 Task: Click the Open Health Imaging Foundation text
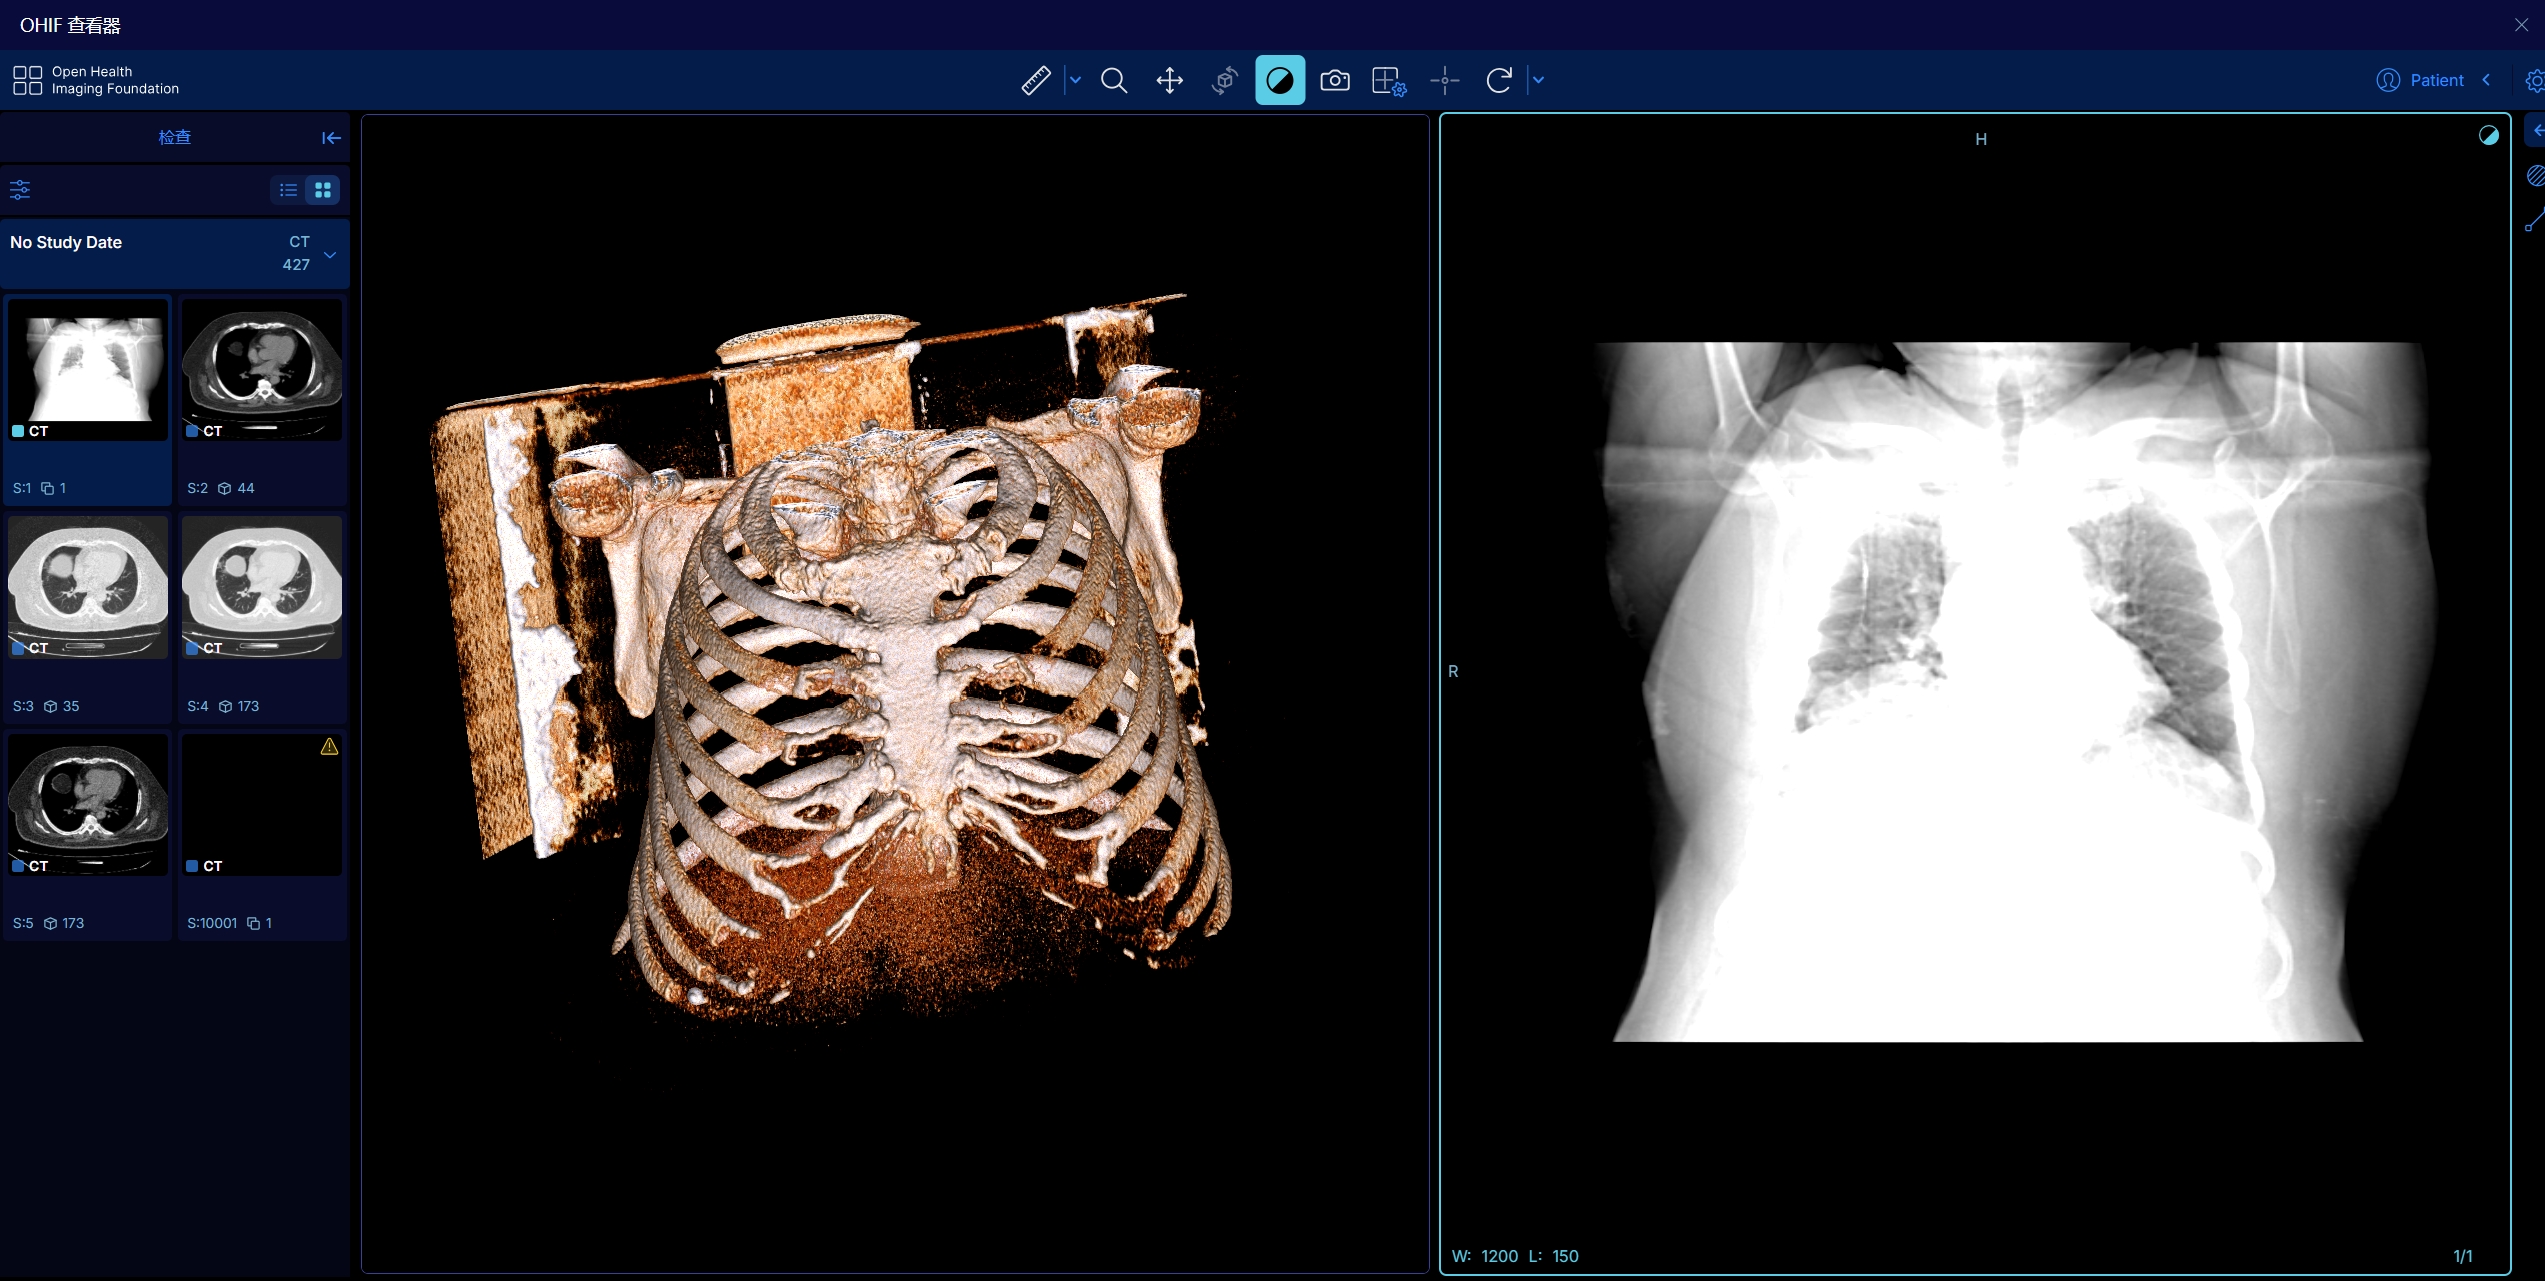coord(115,80)
